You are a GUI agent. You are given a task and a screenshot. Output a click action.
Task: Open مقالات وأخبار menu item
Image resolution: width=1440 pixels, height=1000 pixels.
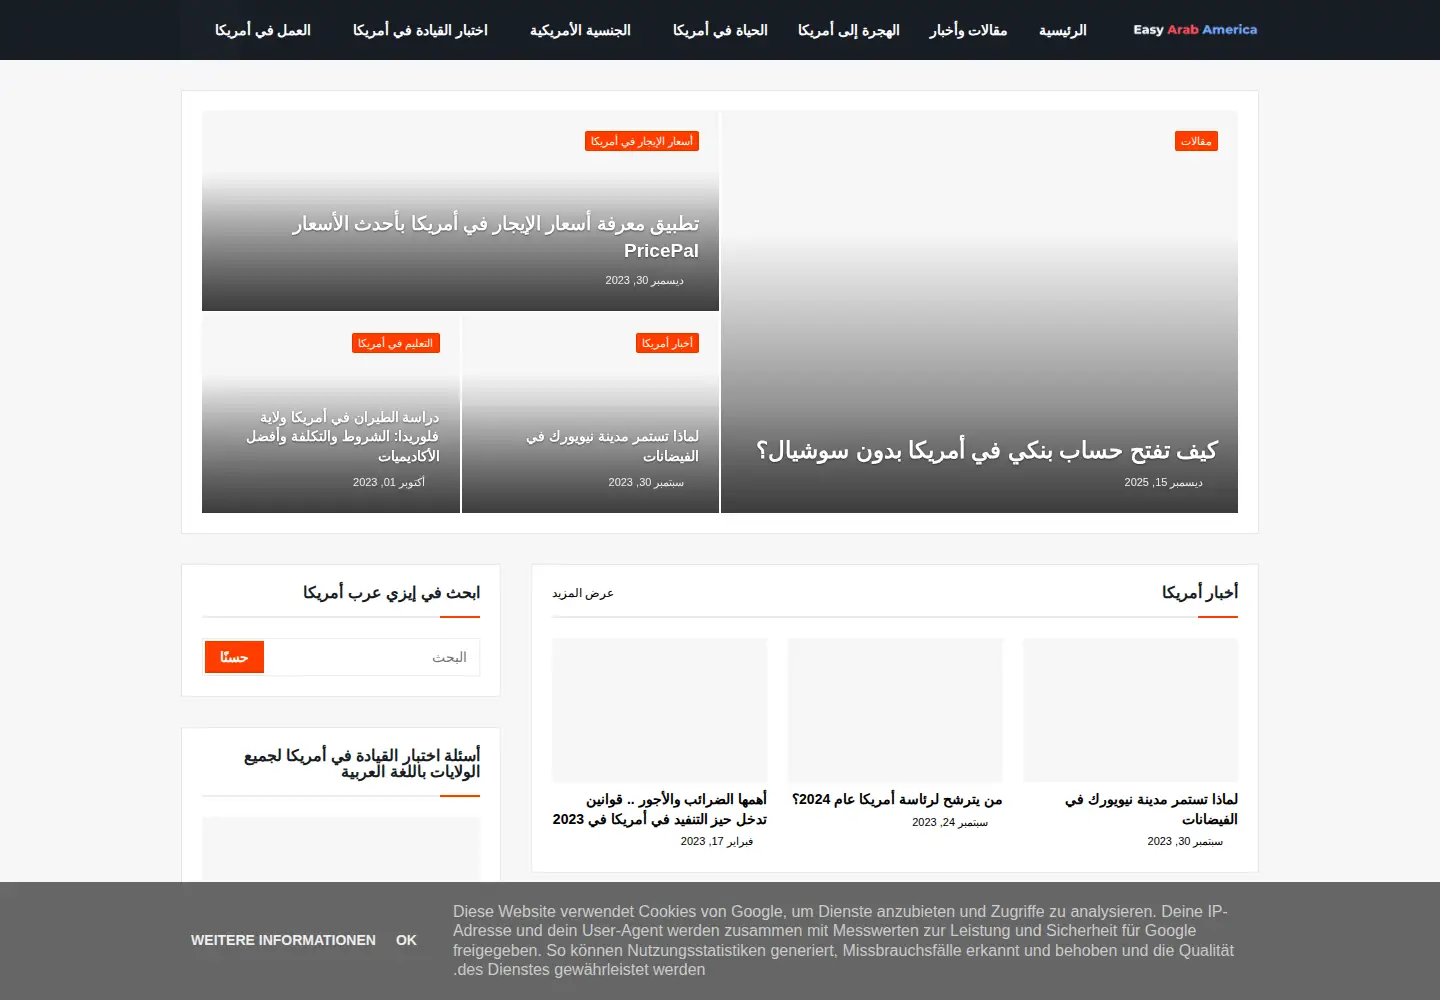[x=968, y=30]
